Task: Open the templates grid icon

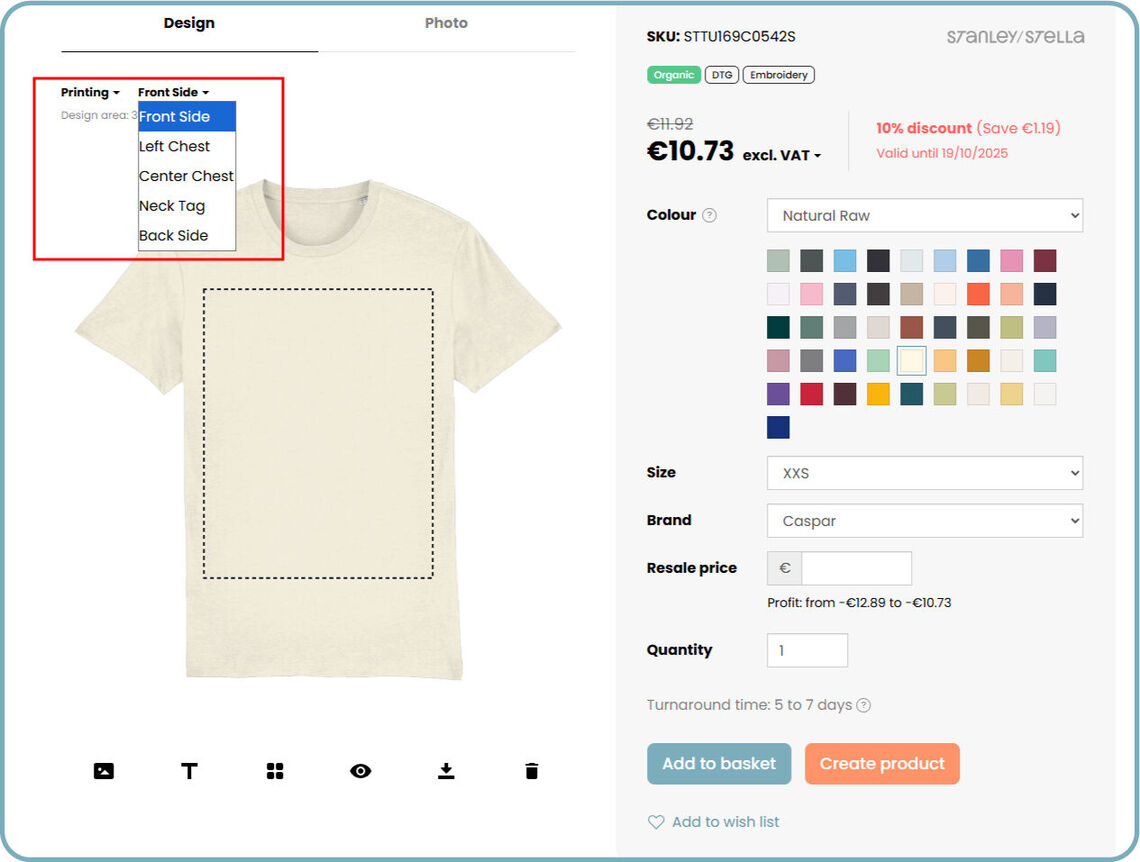Action: pyautogui.click(x=275, y=771)
